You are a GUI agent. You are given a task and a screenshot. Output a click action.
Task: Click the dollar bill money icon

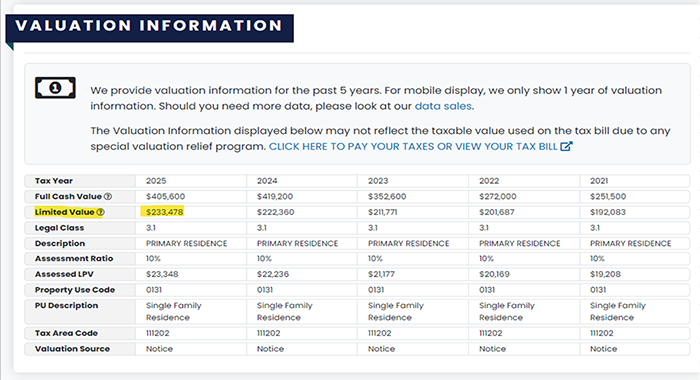tap(55, 88)
